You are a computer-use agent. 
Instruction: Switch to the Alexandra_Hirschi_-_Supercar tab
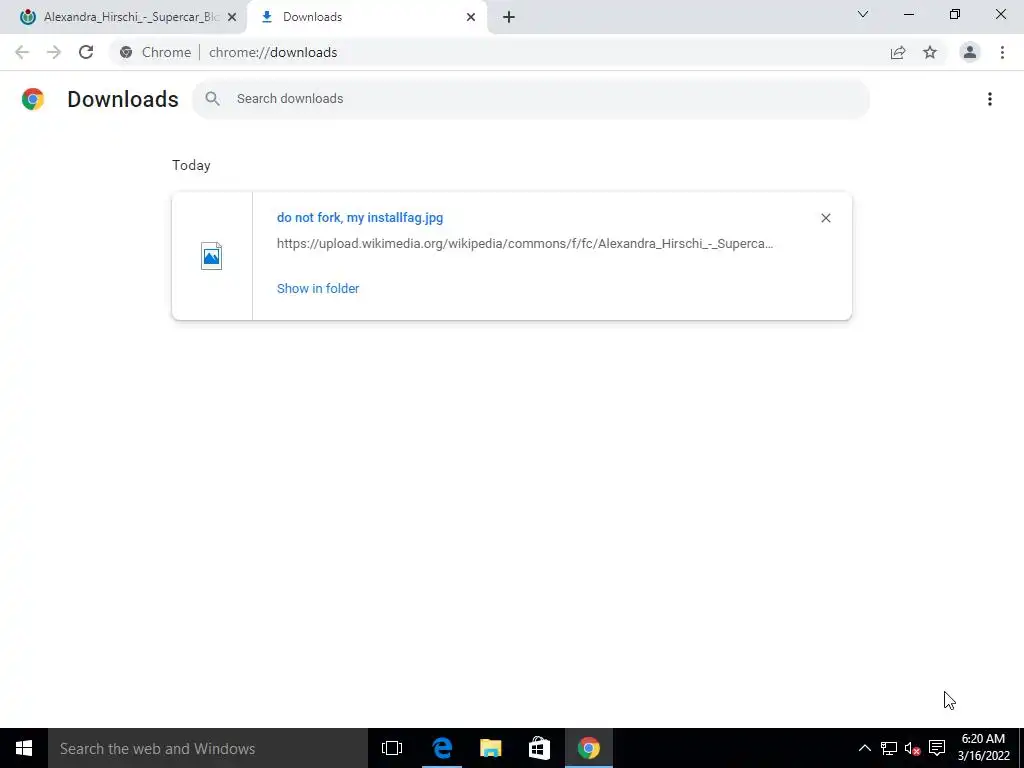click(x=123, y=17)
